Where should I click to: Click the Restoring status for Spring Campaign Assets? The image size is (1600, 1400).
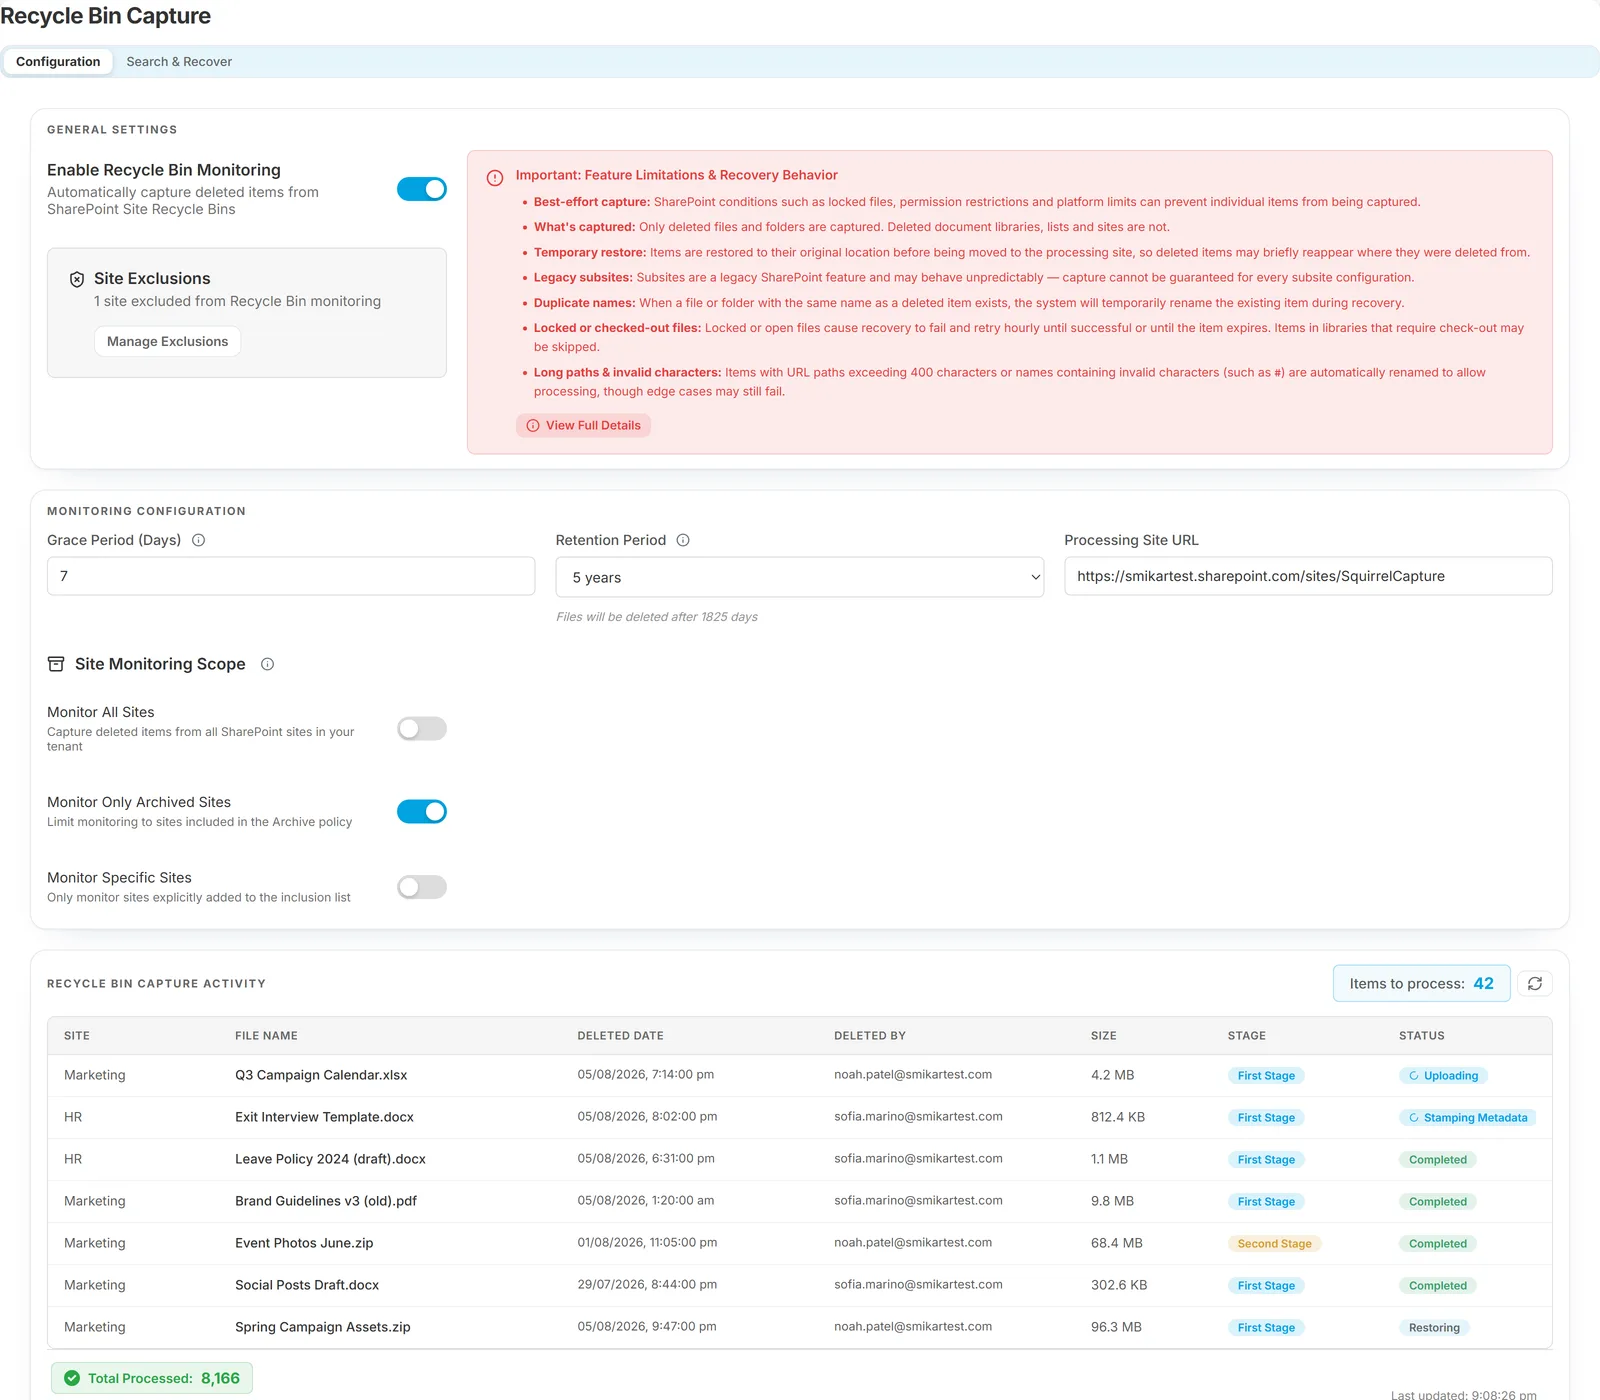point(1434,1328)
